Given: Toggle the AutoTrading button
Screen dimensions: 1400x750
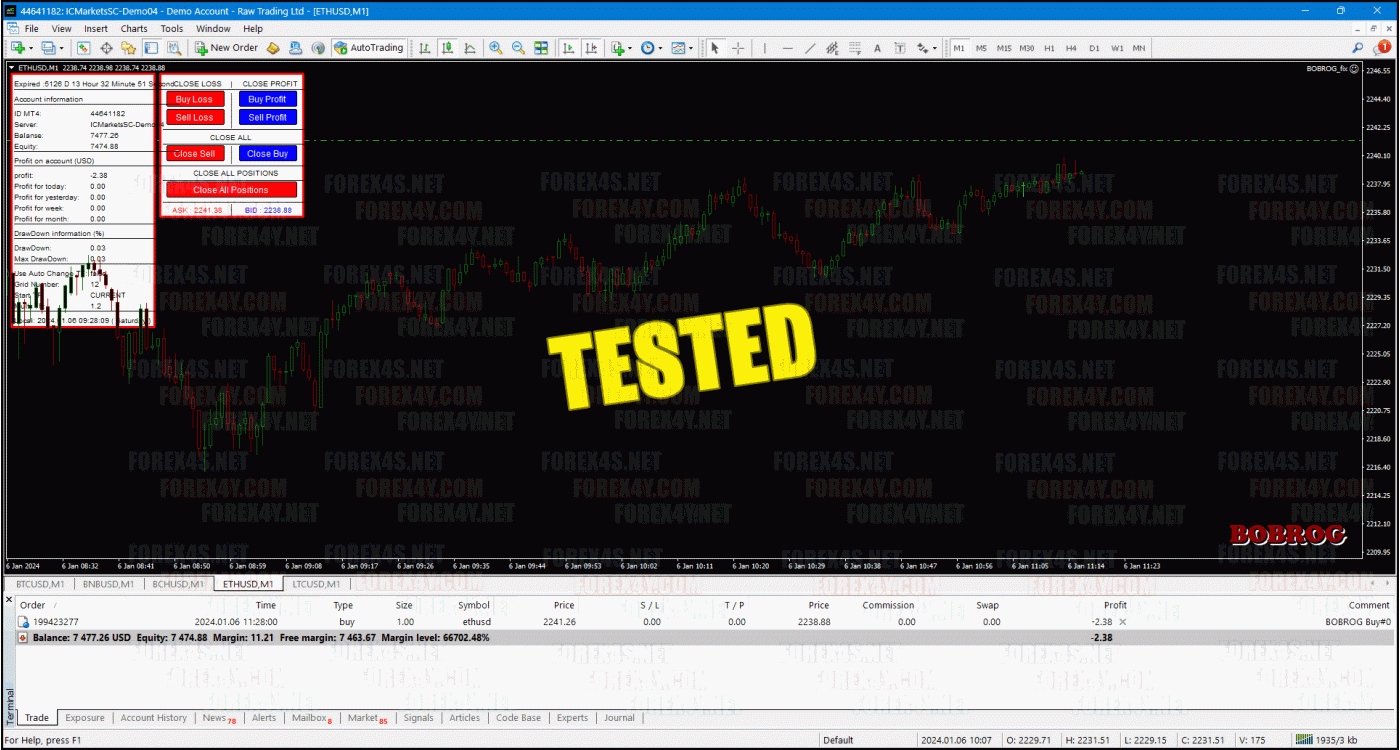Looking at the screenshot, I should 369,47.
